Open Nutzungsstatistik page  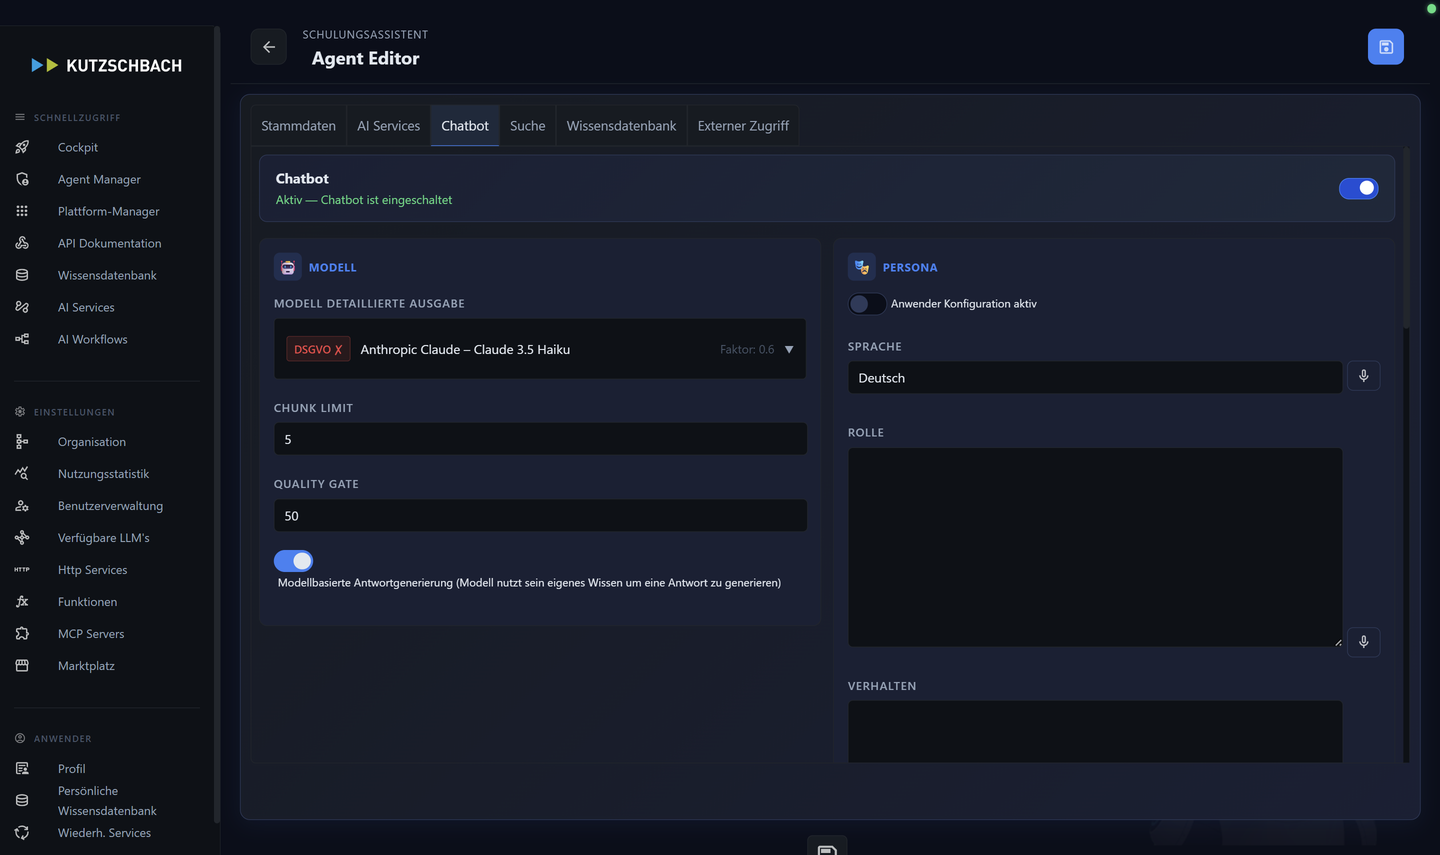coord(103,473)
